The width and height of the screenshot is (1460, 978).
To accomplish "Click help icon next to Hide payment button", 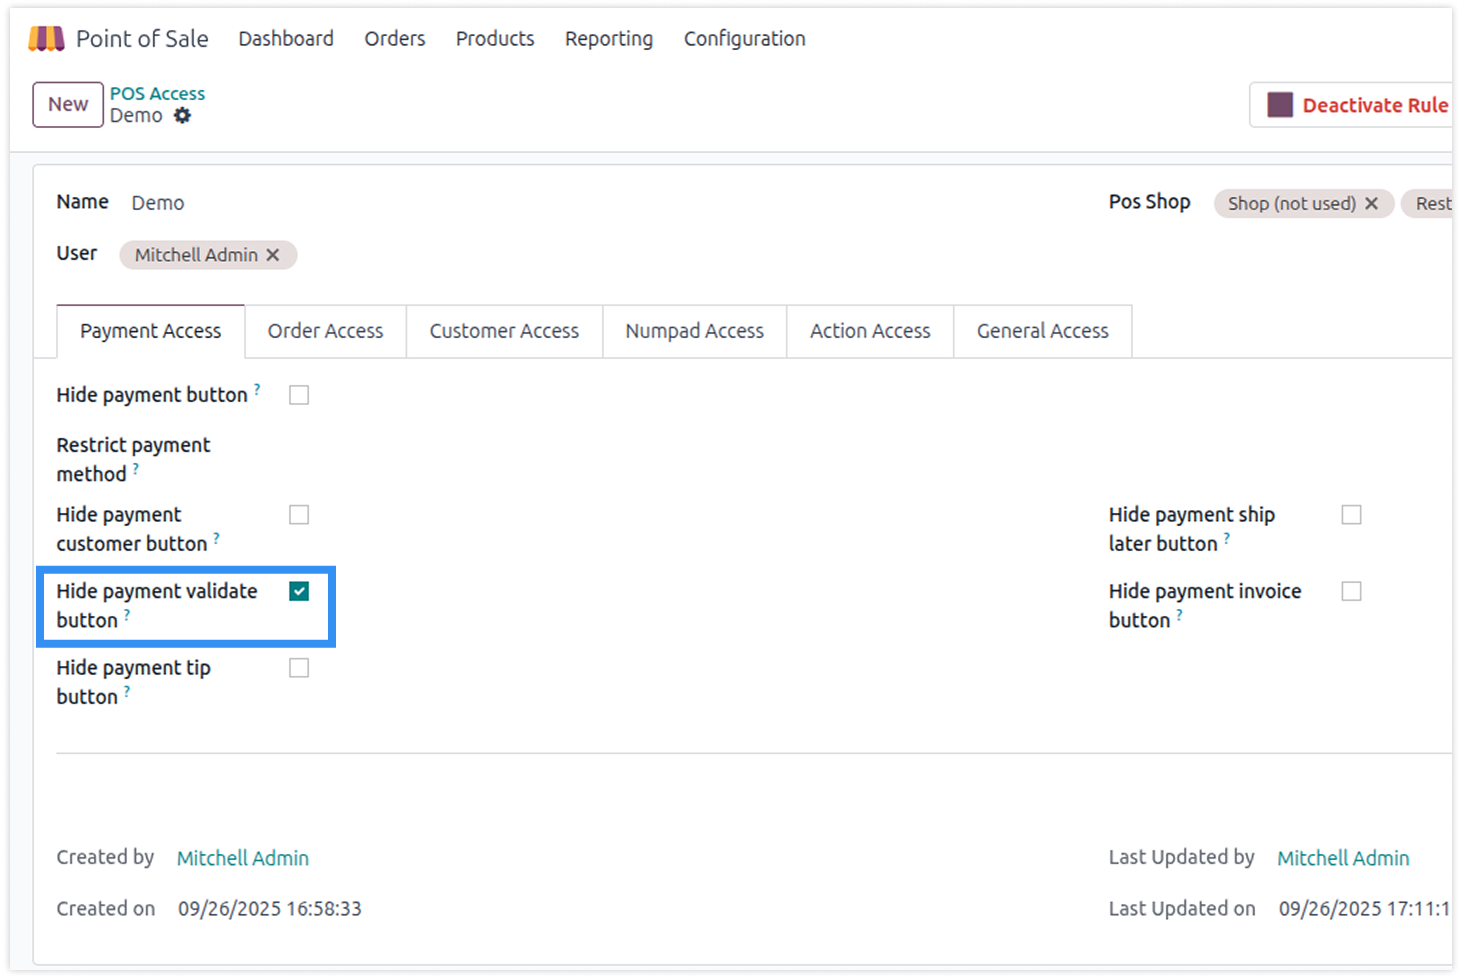I will click(257, 389).
